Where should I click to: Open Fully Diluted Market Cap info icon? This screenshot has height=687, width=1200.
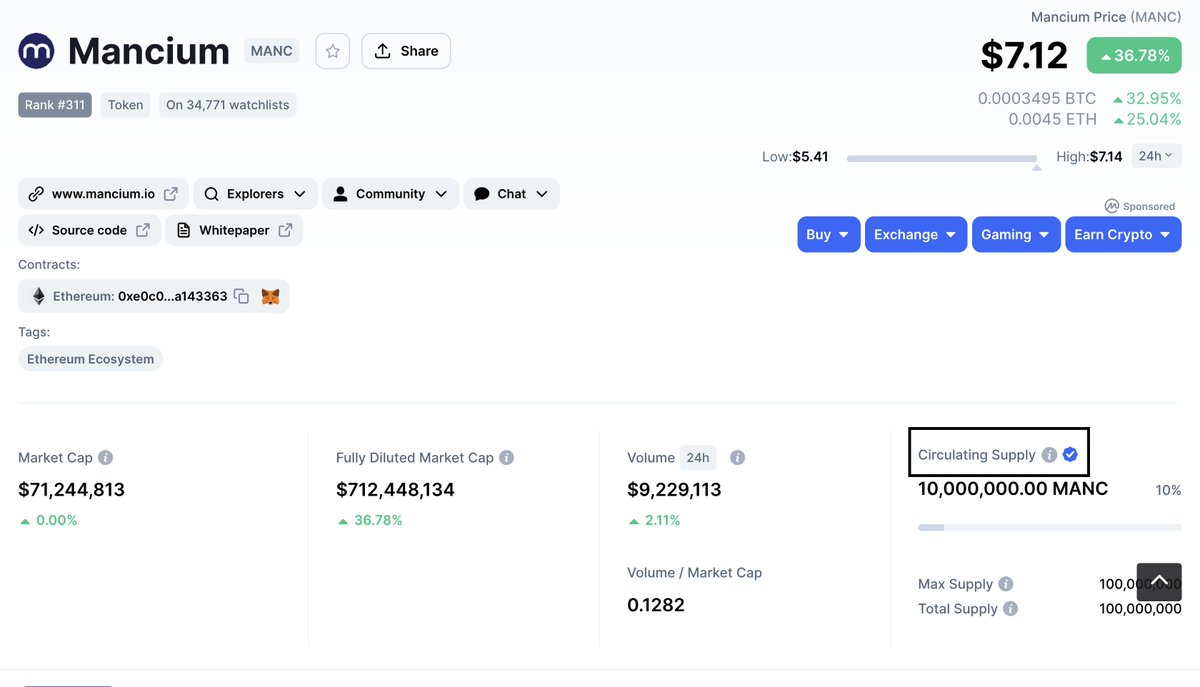(x=506, y=457)
